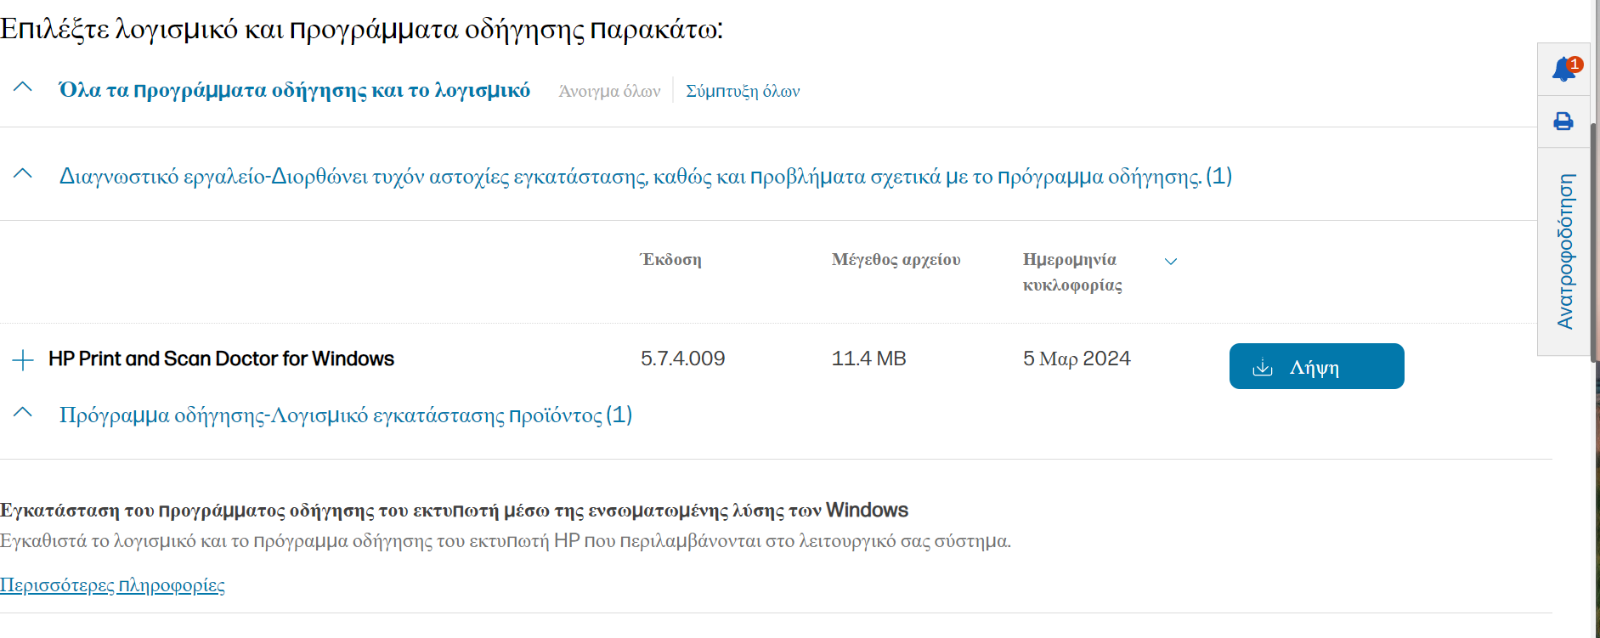Collapse the Διαγνωστικό εργαλείο section chevron
1600x638 pixels.
tap(23, 174)
